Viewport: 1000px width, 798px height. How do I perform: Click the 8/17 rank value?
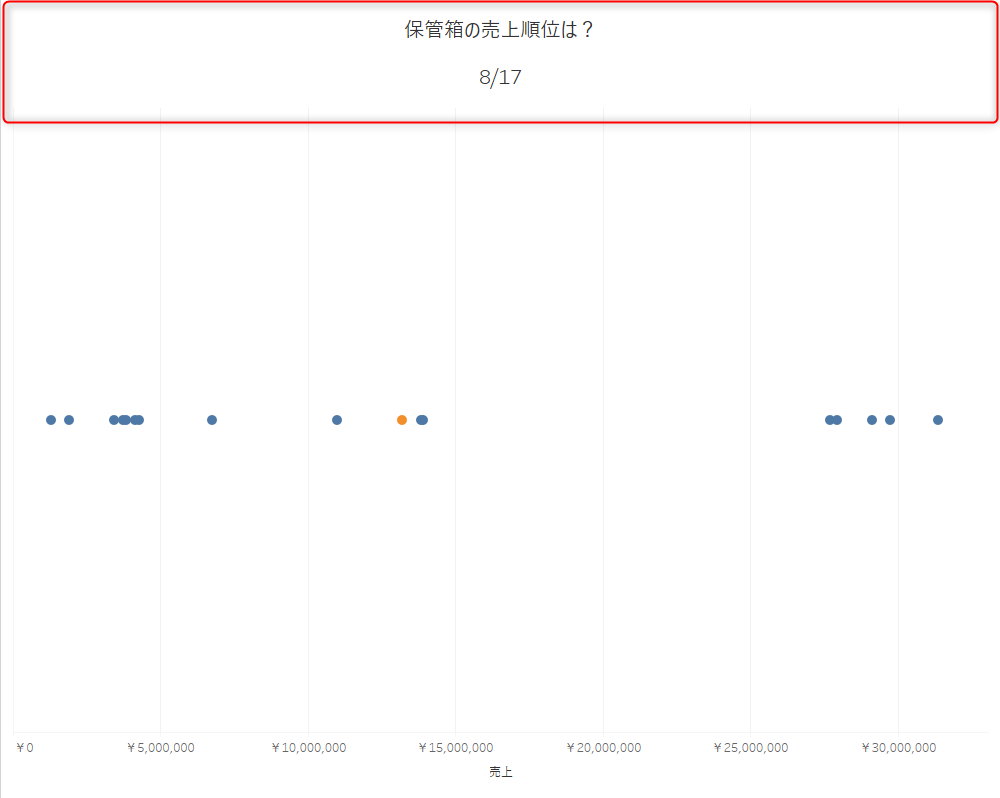tap(500, 78)
